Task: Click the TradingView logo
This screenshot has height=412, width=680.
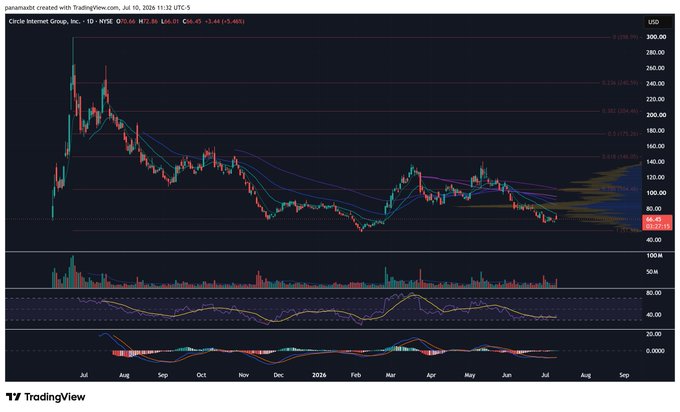Action: [46, 397]
